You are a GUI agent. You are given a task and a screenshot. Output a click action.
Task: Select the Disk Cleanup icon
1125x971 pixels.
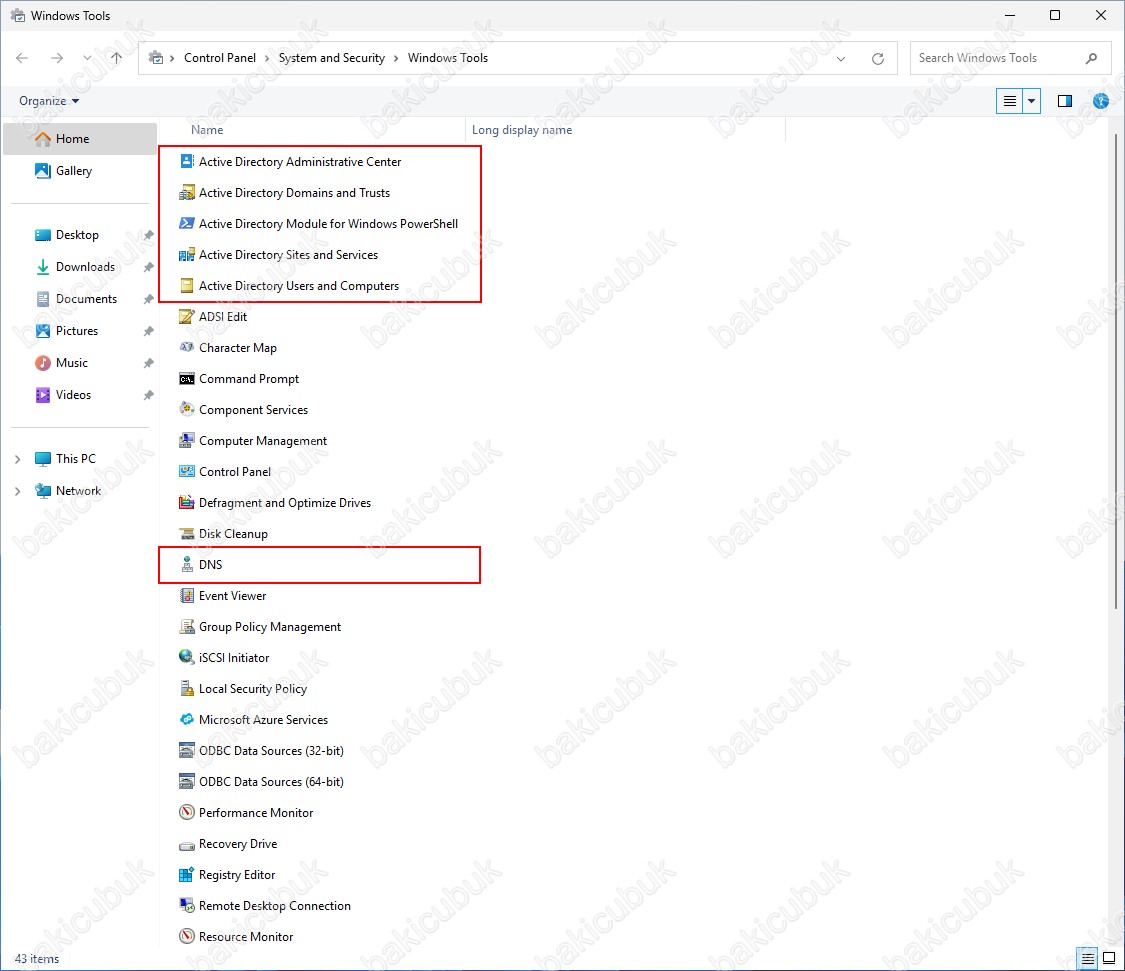[x=187, y=534]
